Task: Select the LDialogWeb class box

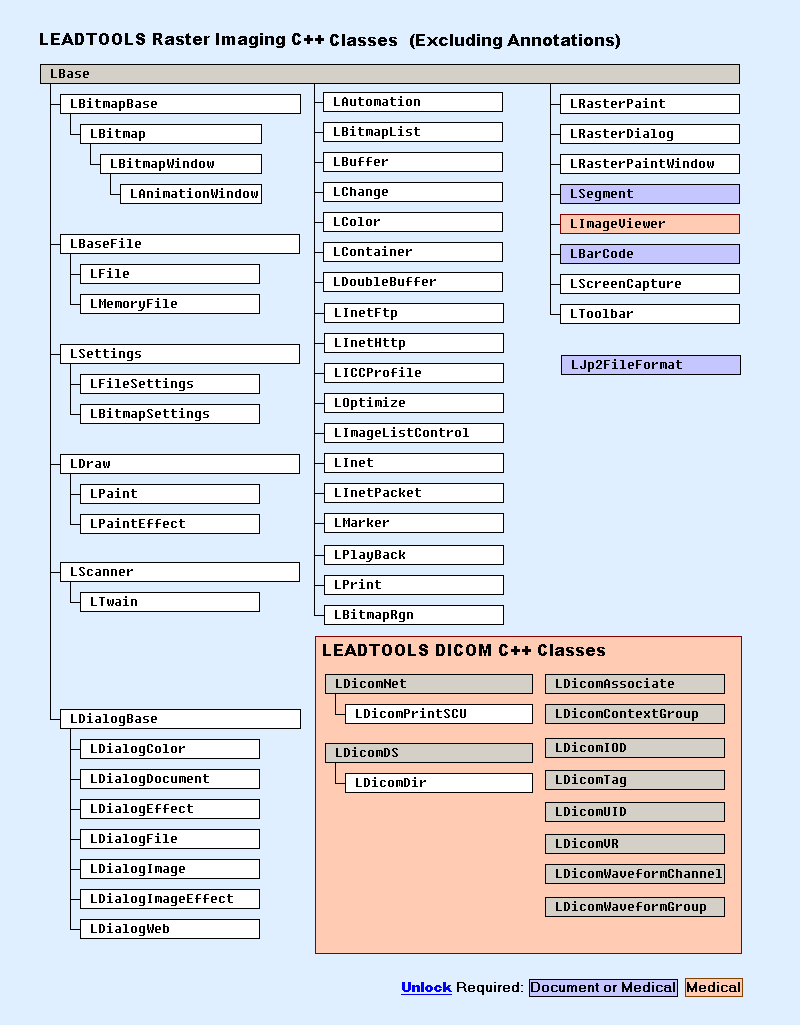Action: (x=170, y=930)
